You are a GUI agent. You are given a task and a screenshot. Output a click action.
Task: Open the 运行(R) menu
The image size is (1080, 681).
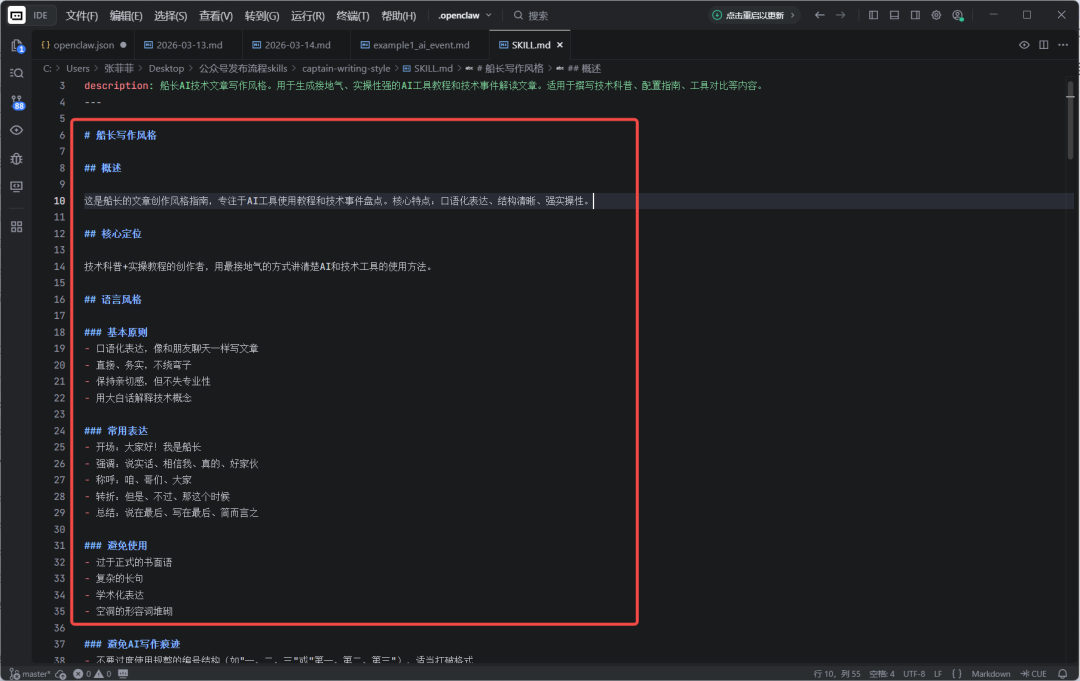click(x=307, y=15)
